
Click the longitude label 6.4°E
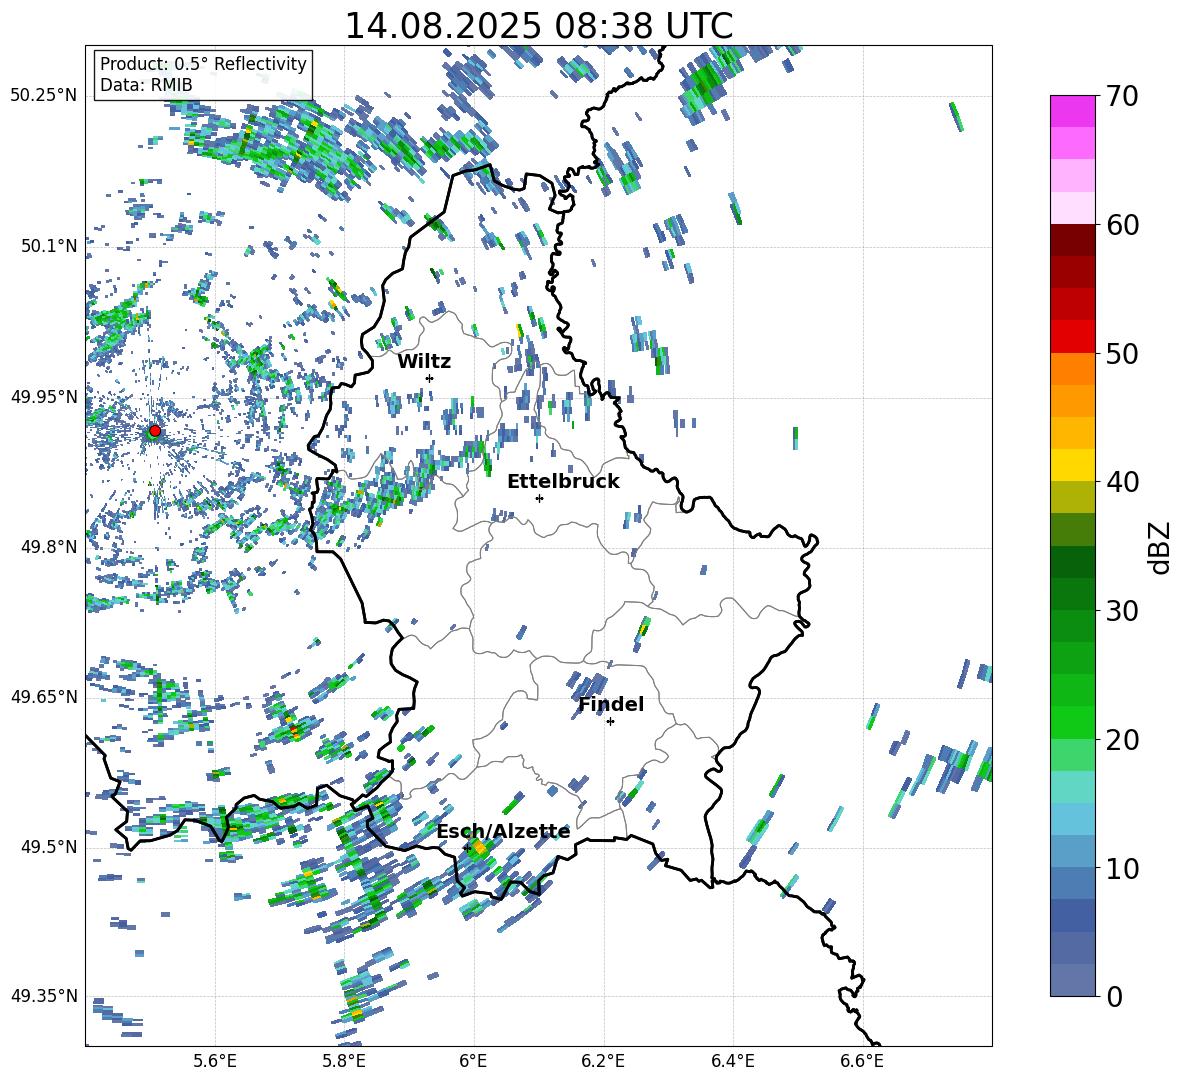(732, 1061)
